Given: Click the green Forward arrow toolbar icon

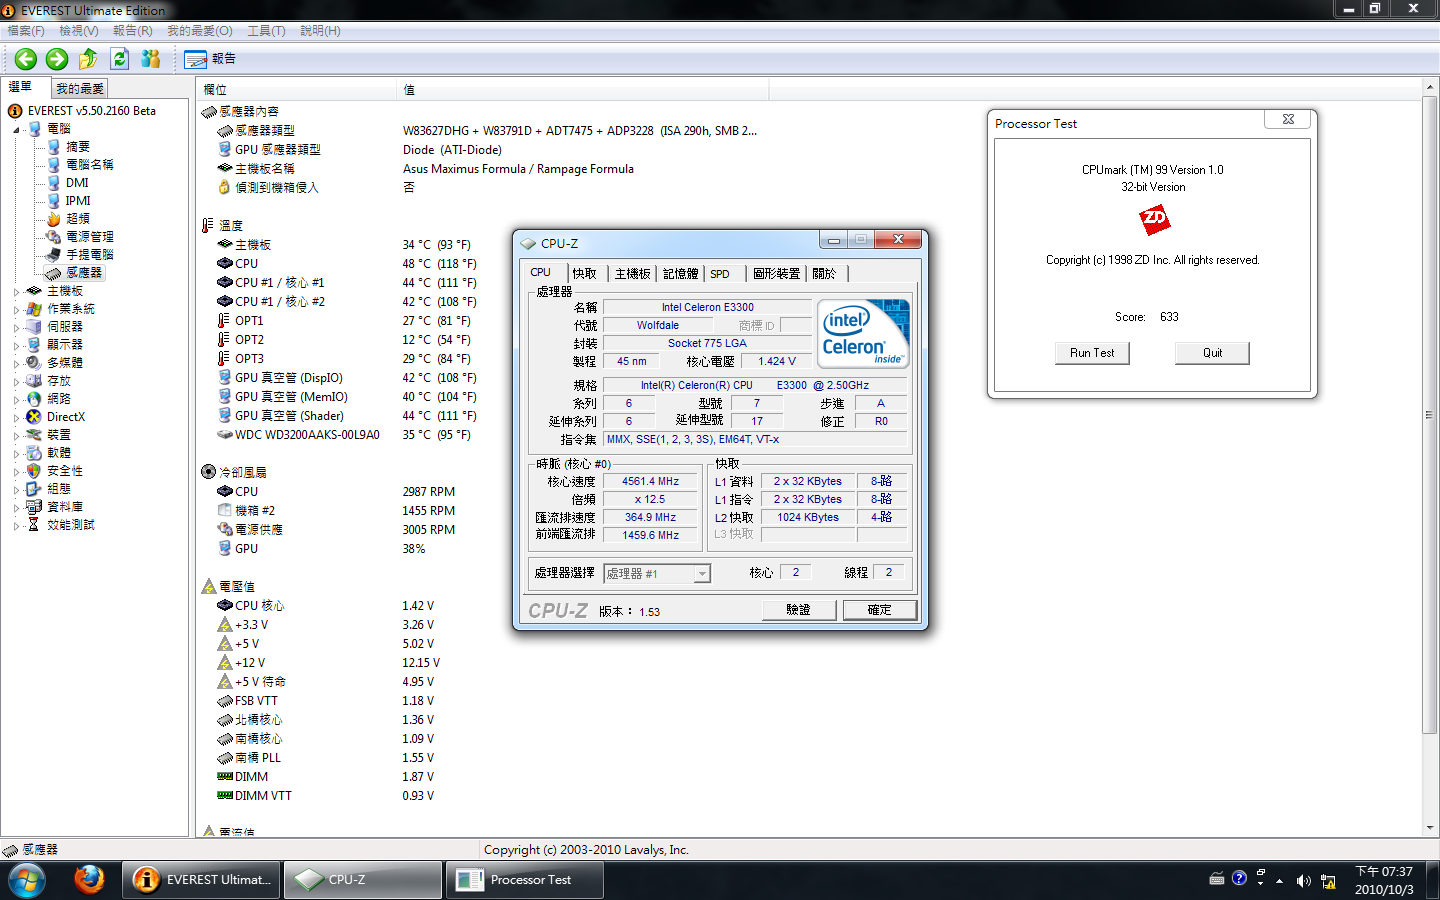Looking at the screenshot, I should click(x=57, y=59).
